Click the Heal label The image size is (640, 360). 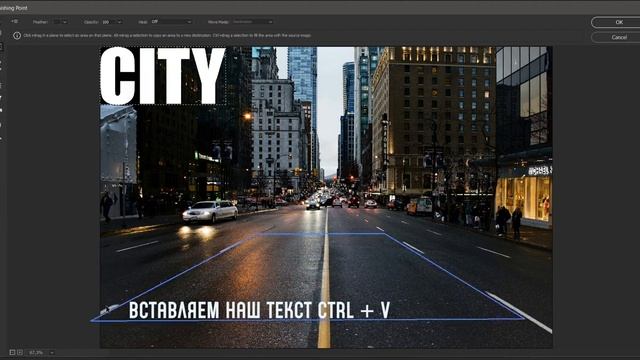coord(143,22)
